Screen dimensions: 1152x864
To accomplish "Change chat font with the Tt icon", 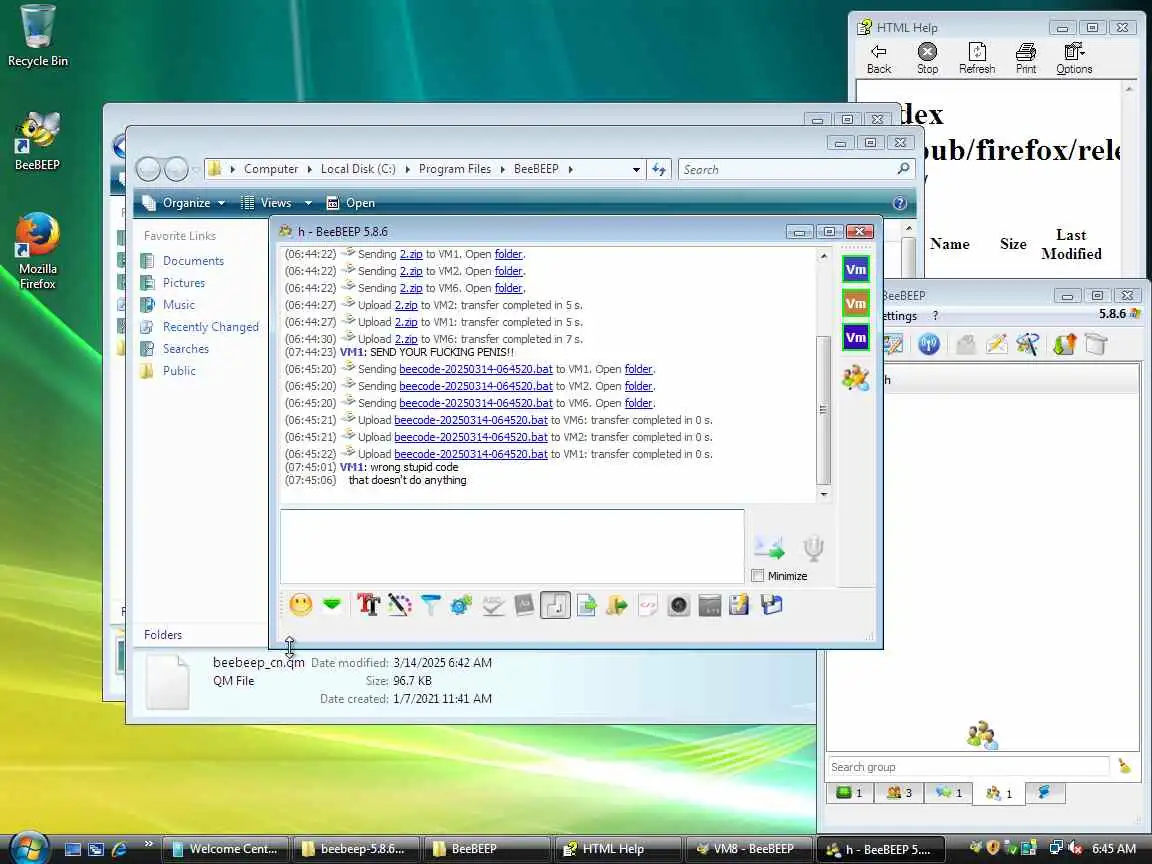I will [x=368, y=605].
